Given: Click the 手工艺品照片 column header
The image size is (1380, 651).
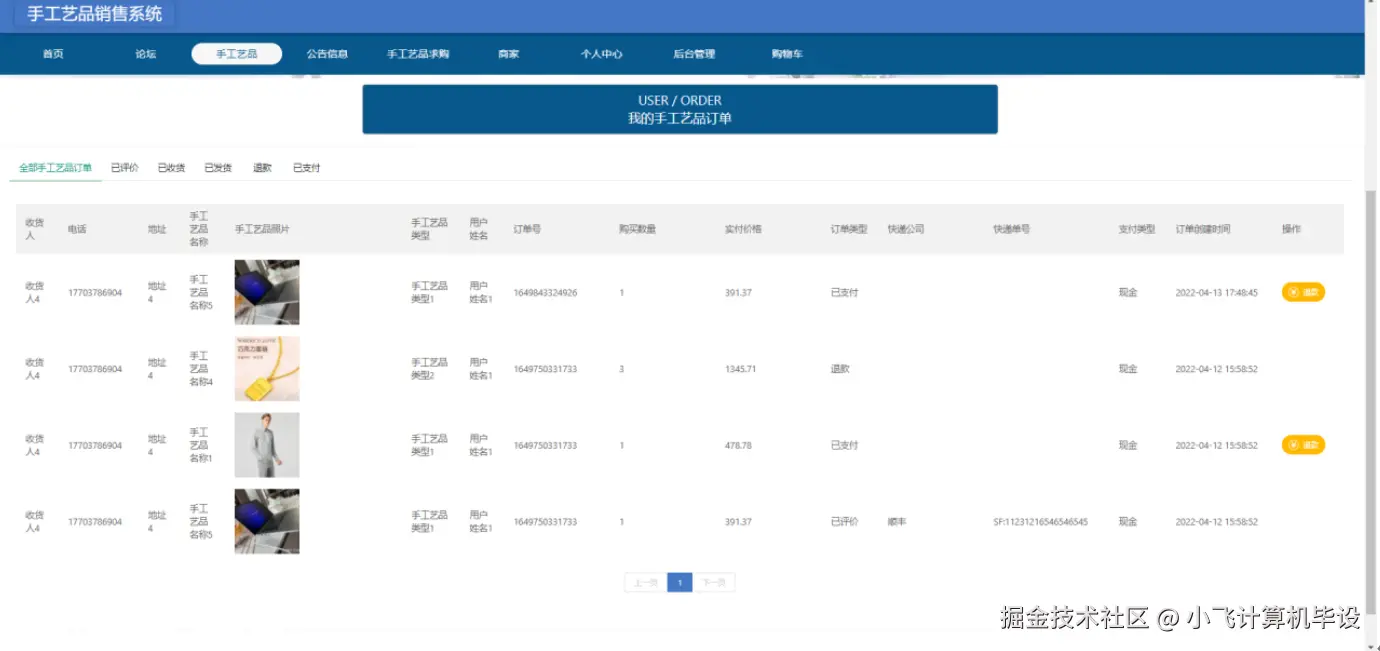Looking at the screenshot, I should [x=262, y=229].
